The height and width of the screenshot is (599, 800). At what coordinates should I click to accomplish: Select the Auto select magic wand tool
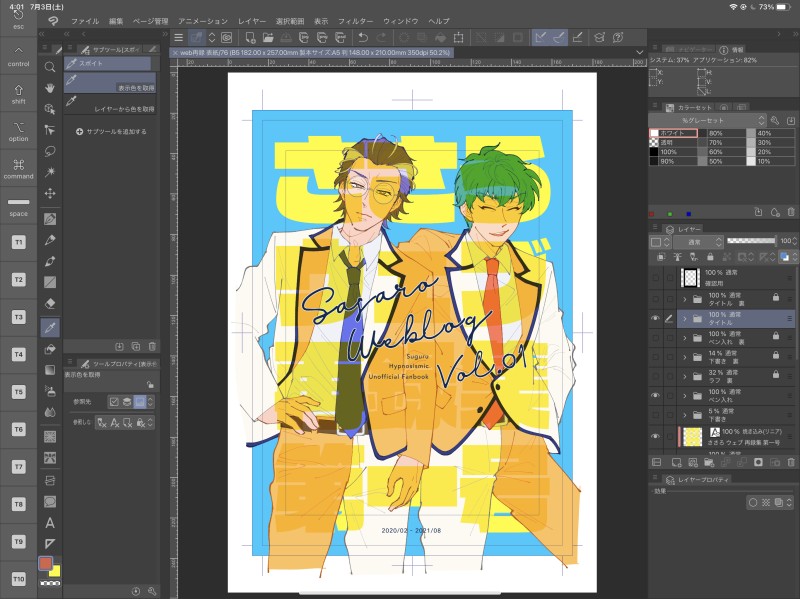tap(49, 172)
